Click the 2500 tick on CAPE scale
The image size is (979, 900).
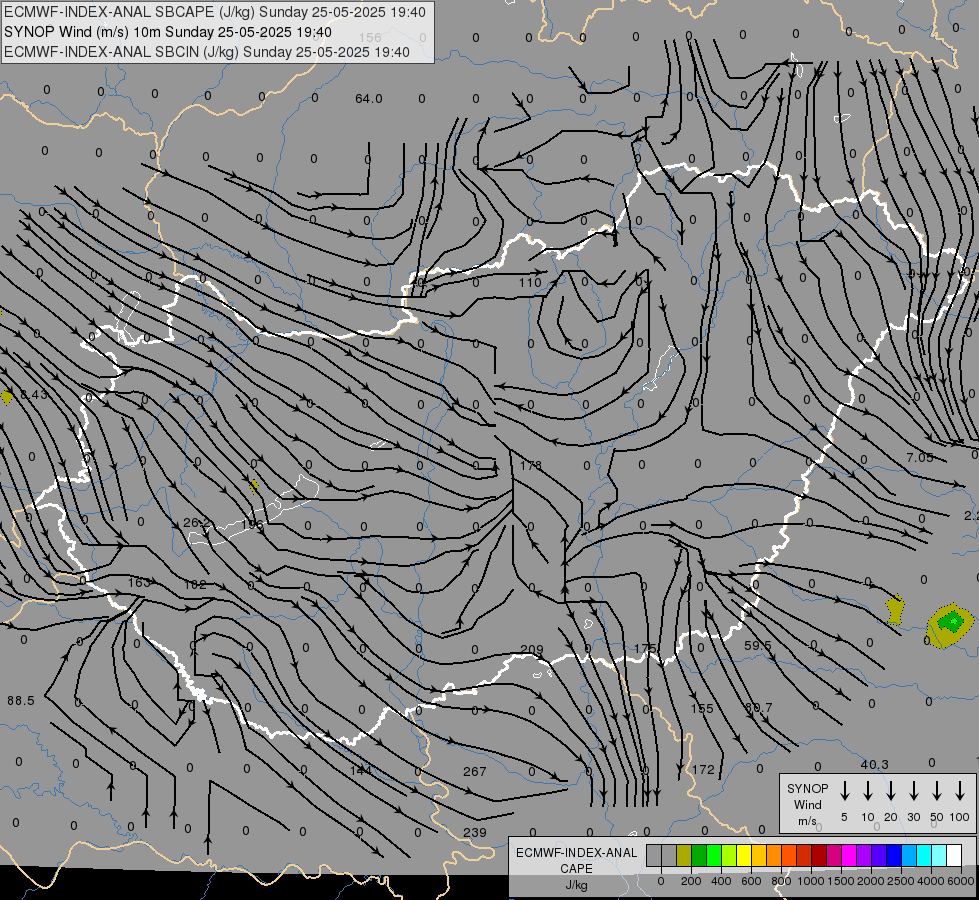[x=900, y=881]
